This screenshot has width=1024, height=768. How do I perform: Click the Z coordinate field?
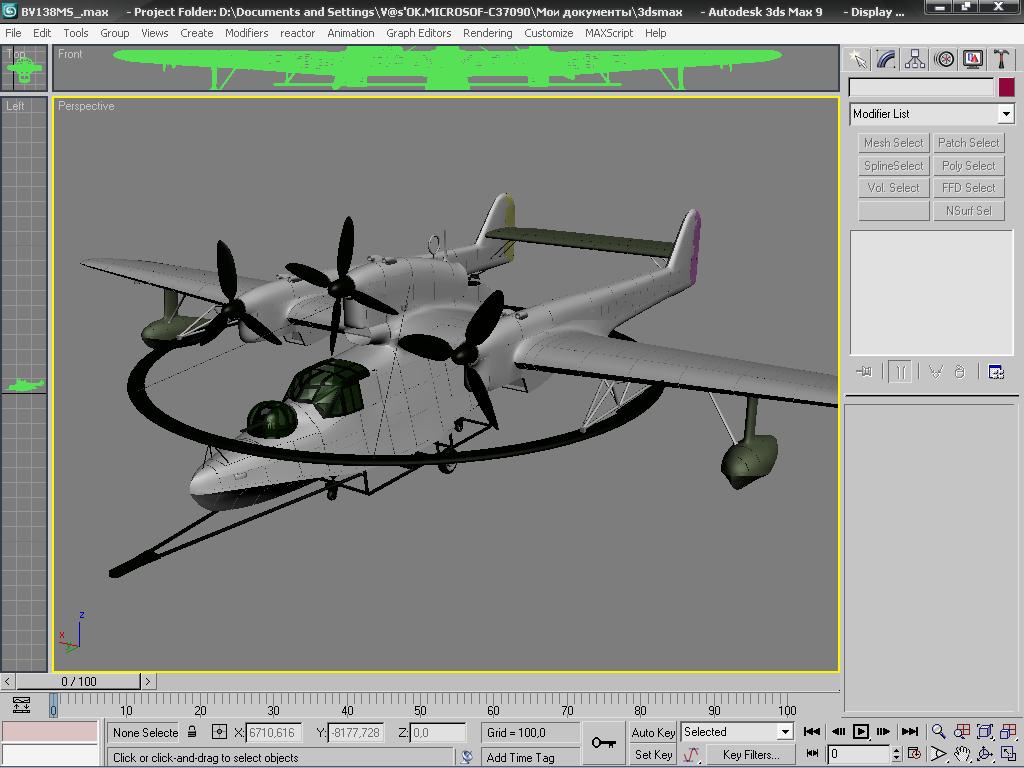coord(438,733)
